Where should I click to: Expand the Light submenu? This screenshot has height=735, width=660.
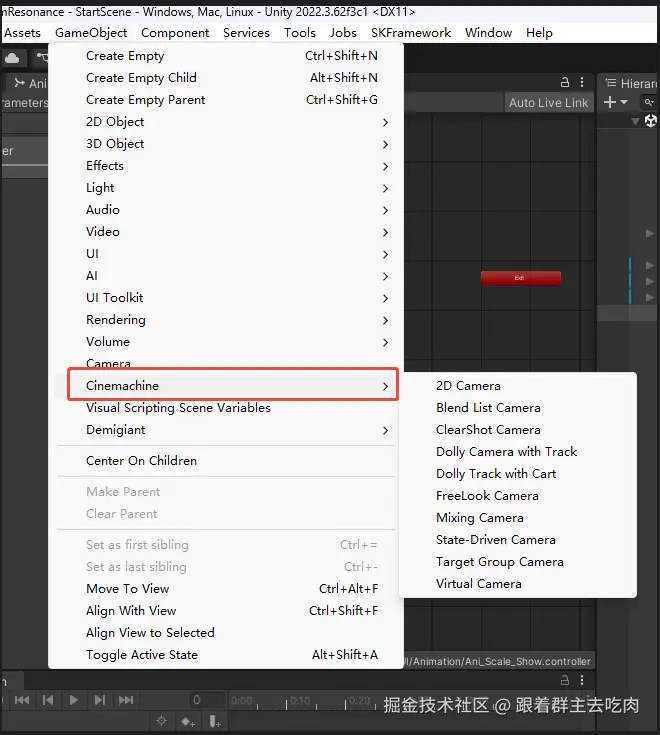226,188
